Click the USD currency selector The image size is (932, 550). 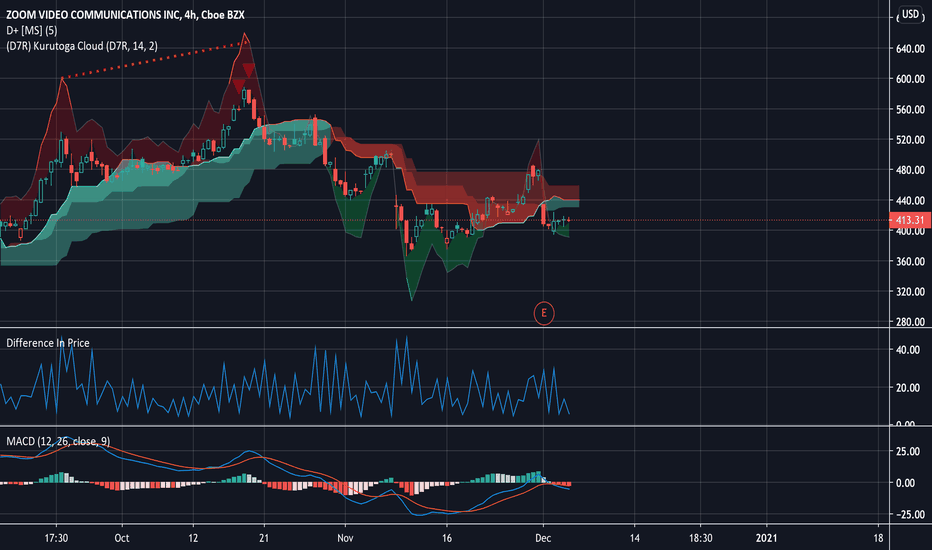tap(910, 14)
